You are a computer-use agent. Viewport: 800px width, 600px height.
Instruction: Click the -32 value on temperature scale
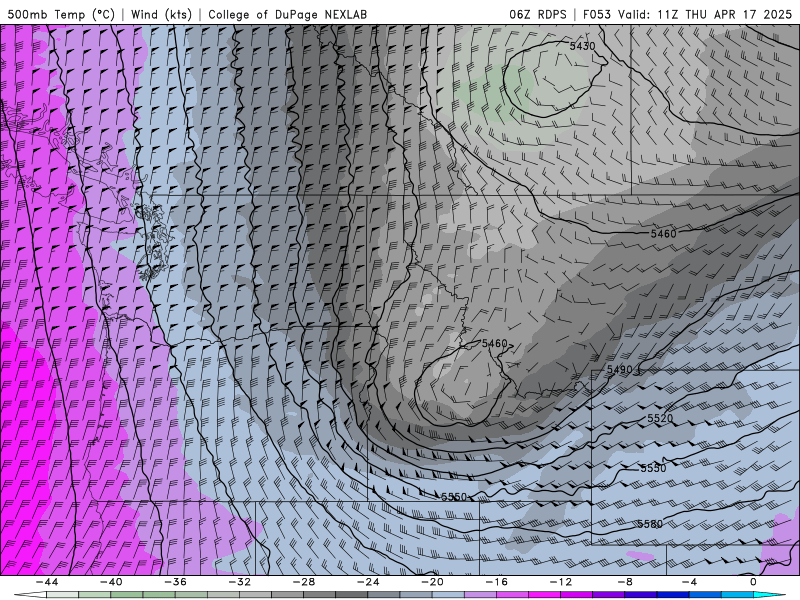pos(240,582)
